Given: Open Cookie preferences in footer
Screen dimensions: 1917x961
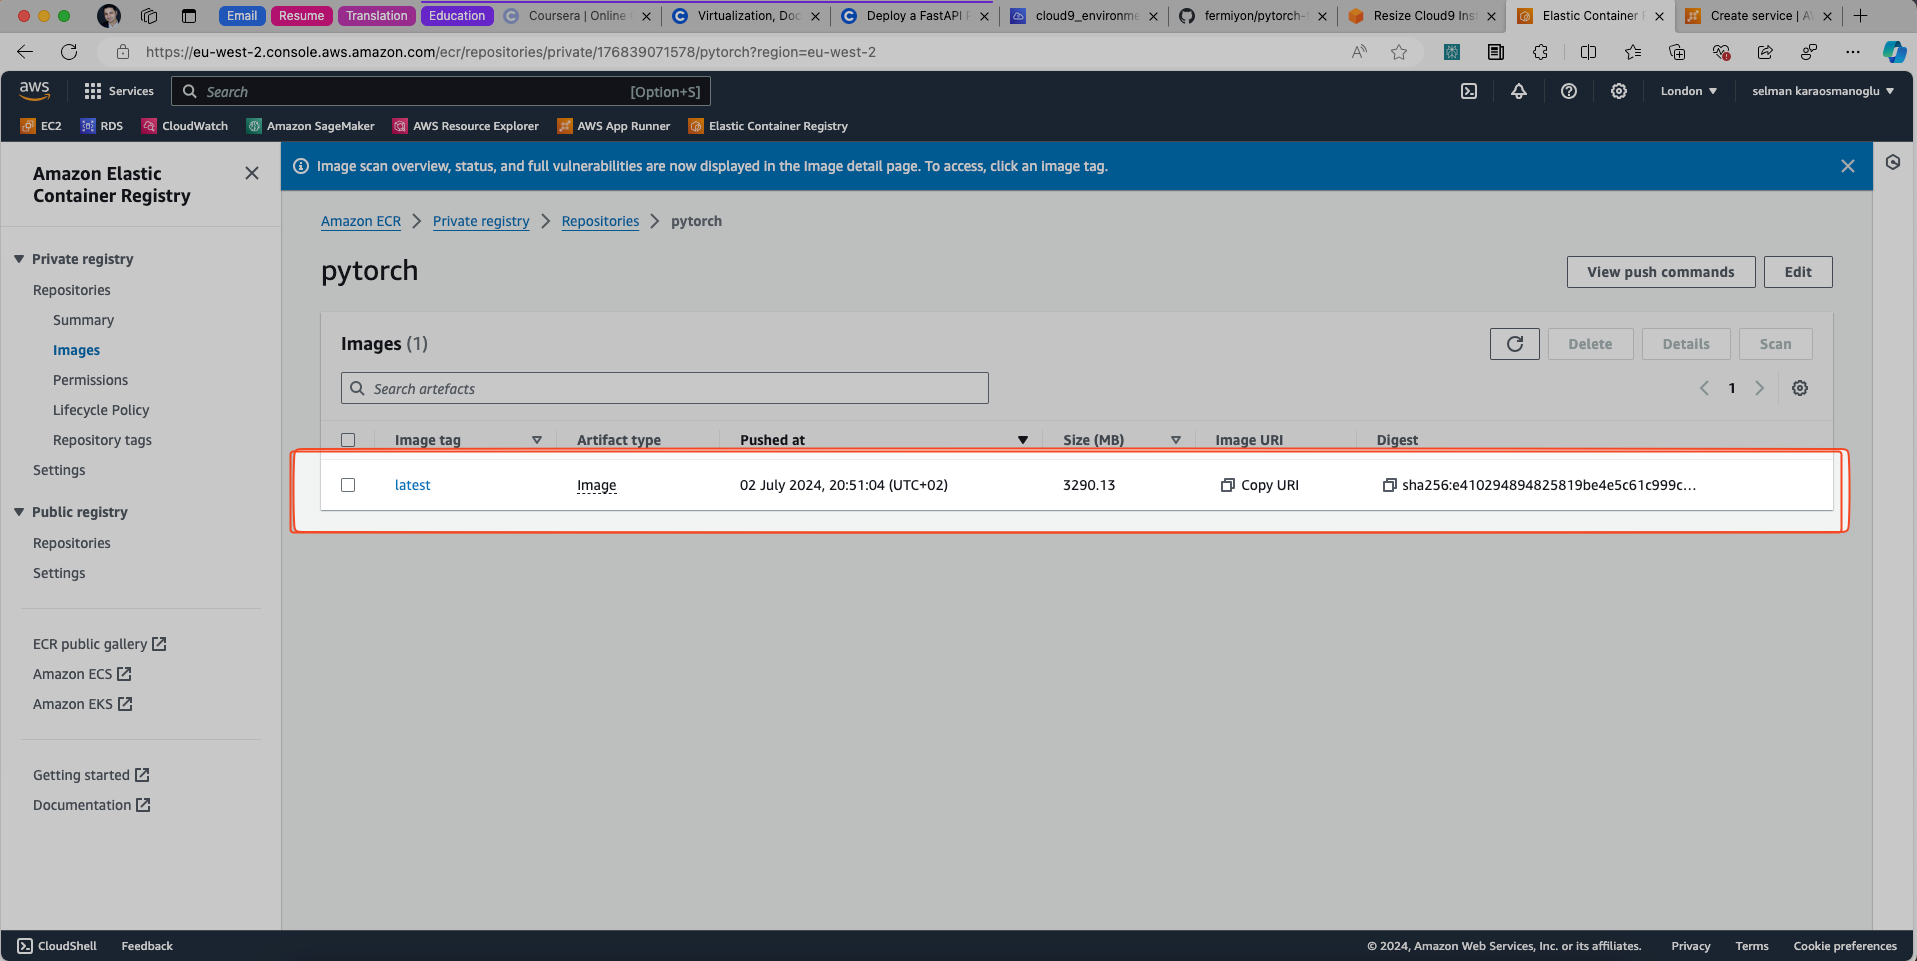Looking at the screenshot, I should coord(1845,946).
